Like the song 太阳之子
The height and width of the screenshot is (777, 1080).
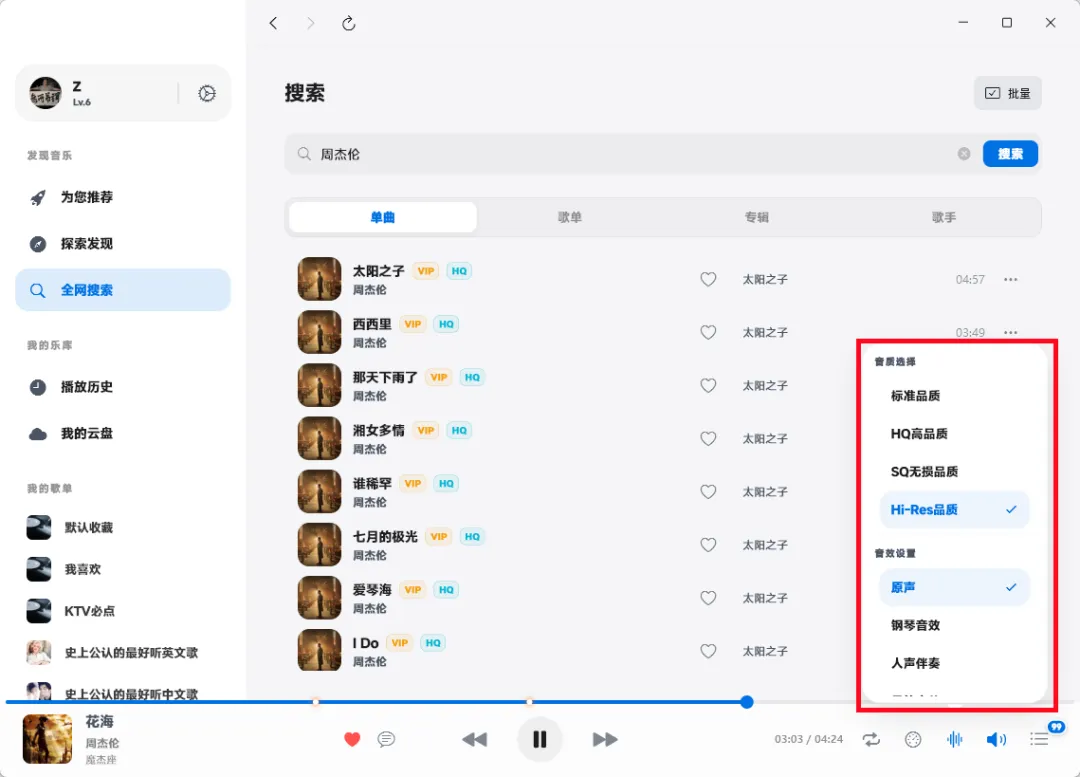[708, 279]
